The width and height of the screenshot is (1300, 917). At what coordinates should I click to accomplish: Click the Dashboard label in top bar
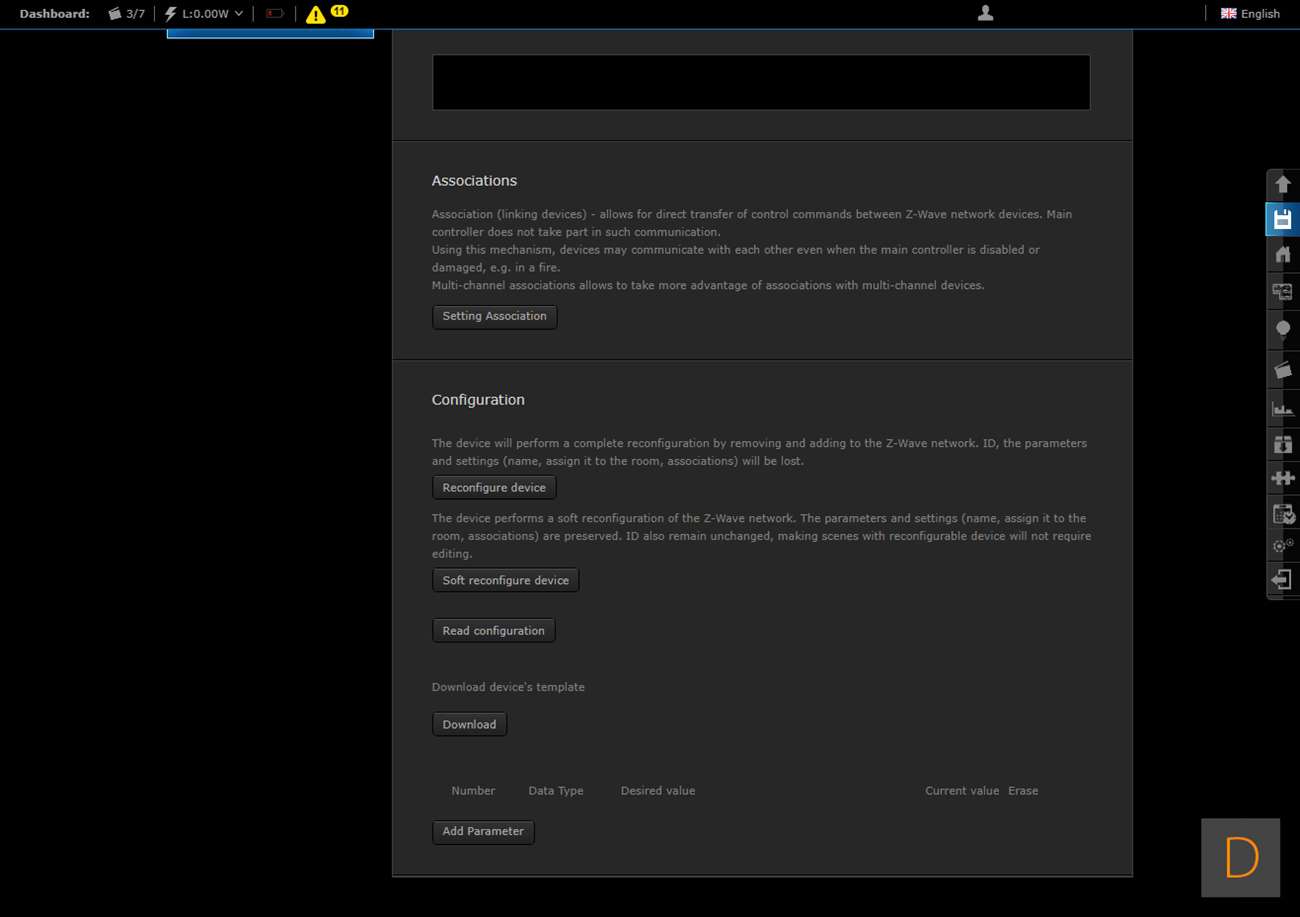pyautogui.click(x=55, y=14)
